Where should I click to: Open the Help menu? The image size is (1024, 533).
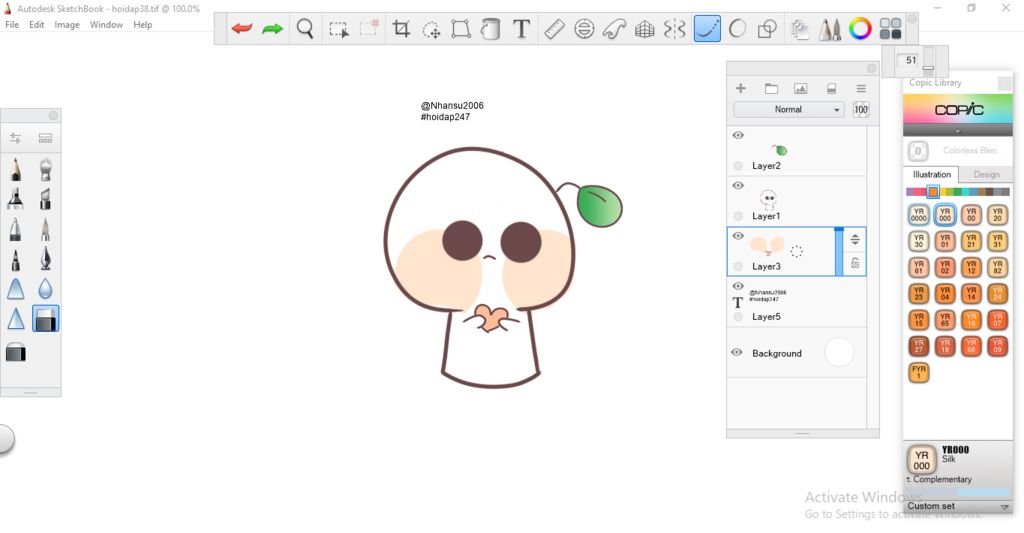pyautogui.click(x=142, y=25)
